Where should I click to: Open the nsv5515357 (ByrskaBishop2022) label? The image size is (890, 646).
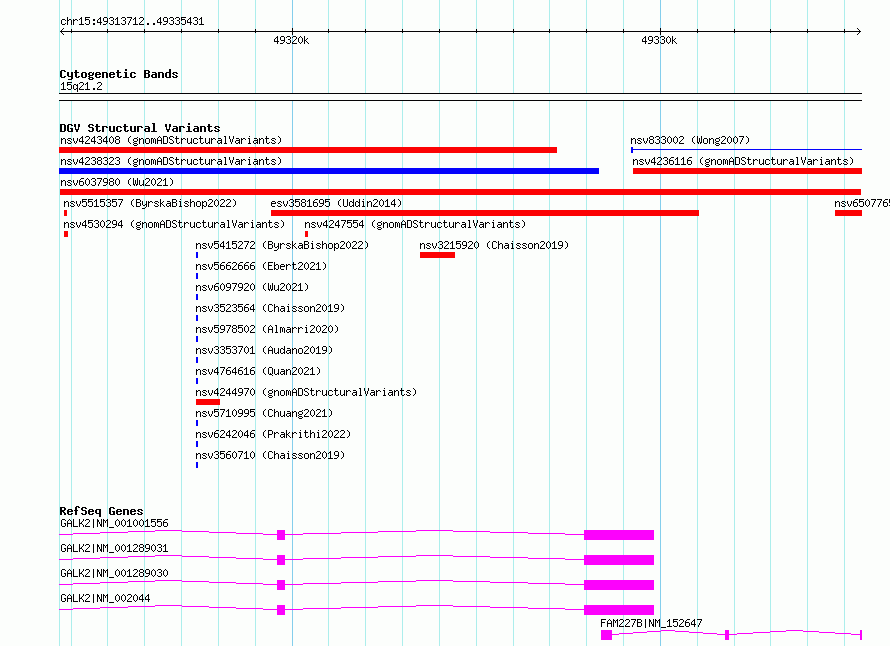pos(150,203)
